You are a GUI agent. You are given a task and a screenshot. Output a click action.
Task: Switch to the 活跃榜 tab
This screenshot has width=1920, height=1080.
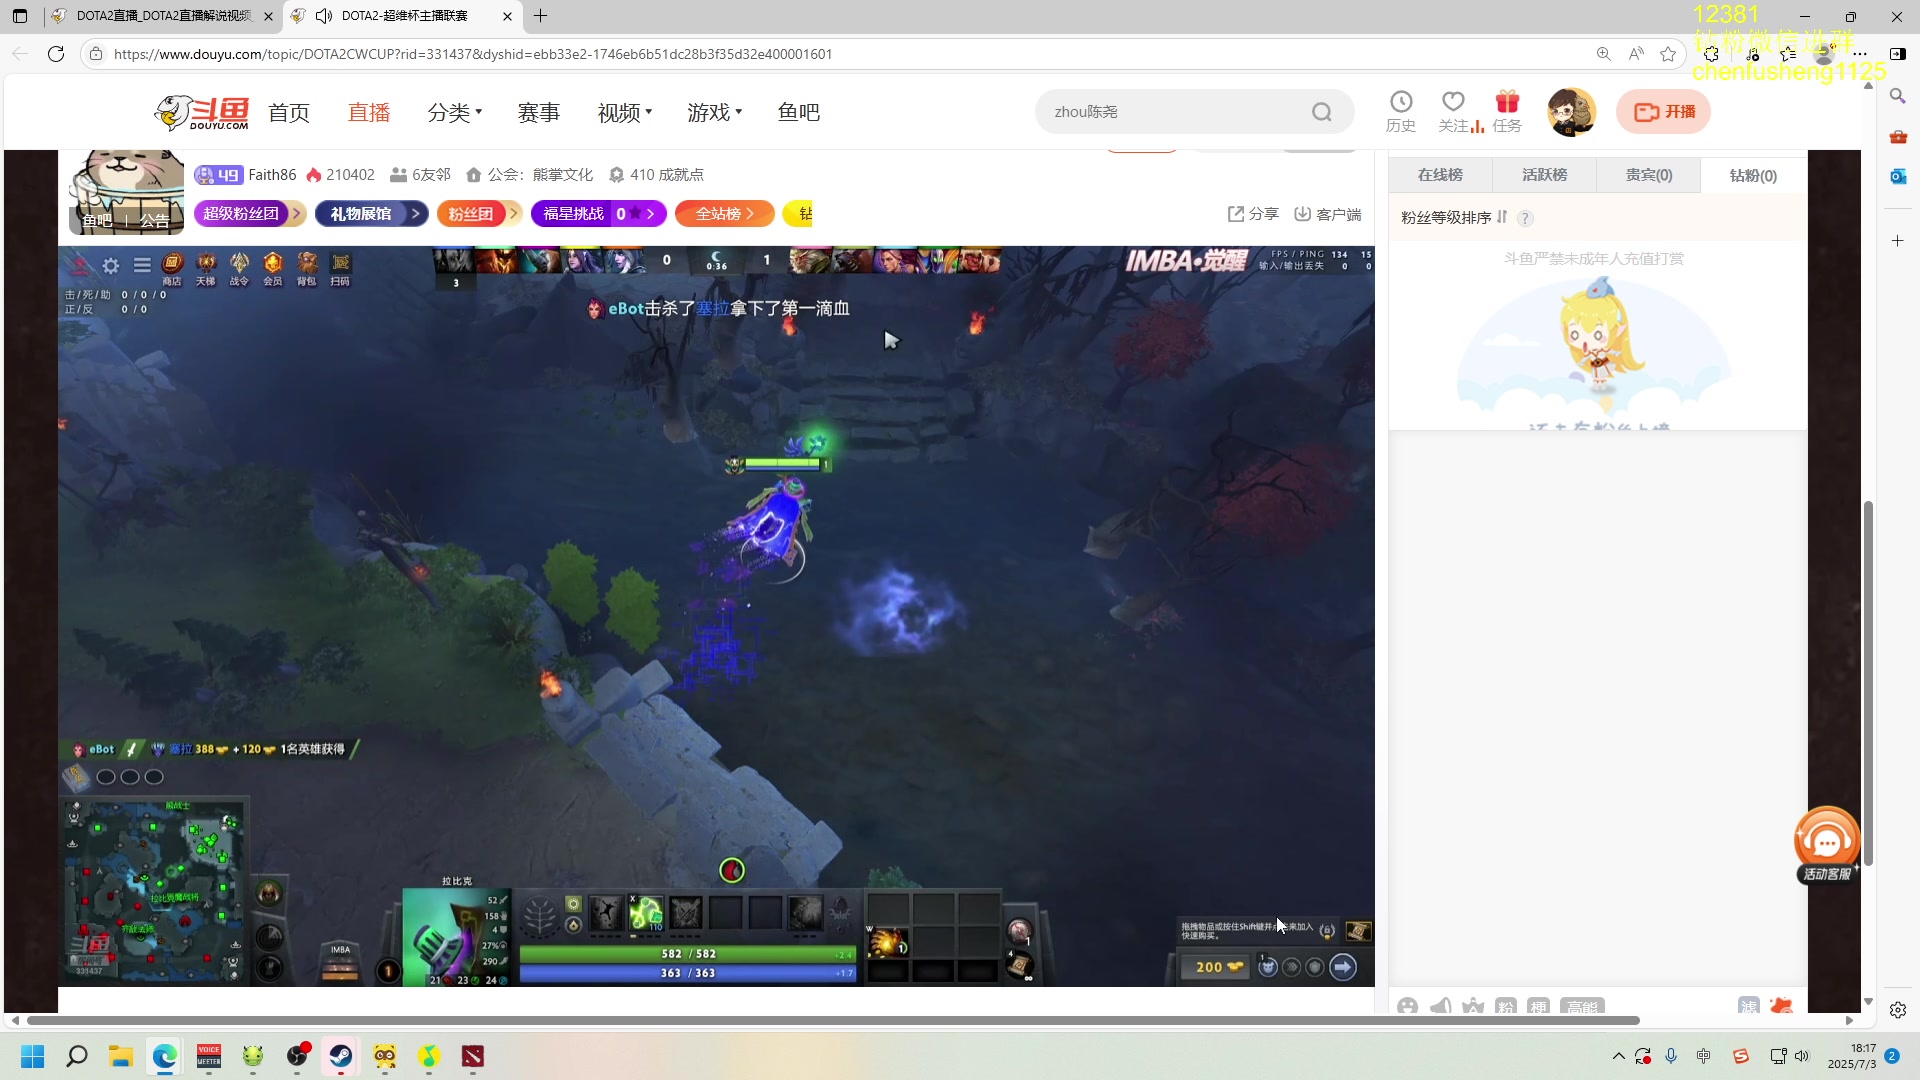[x=1544, y=175]
